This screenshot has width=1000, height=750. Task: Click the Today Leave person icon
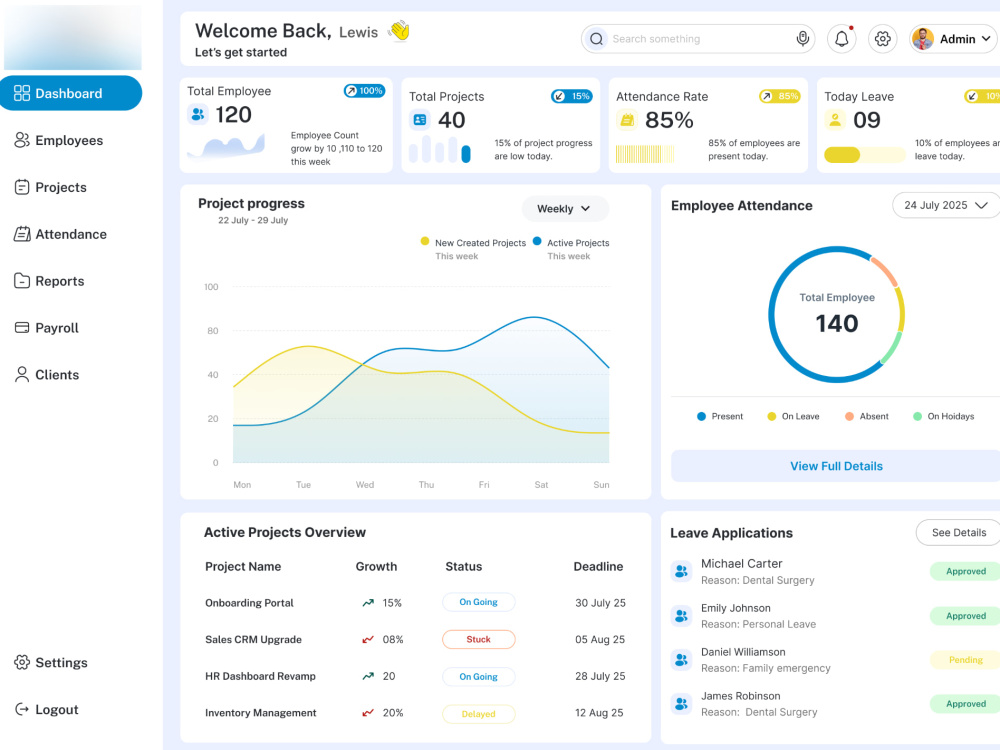click(835, 119)
